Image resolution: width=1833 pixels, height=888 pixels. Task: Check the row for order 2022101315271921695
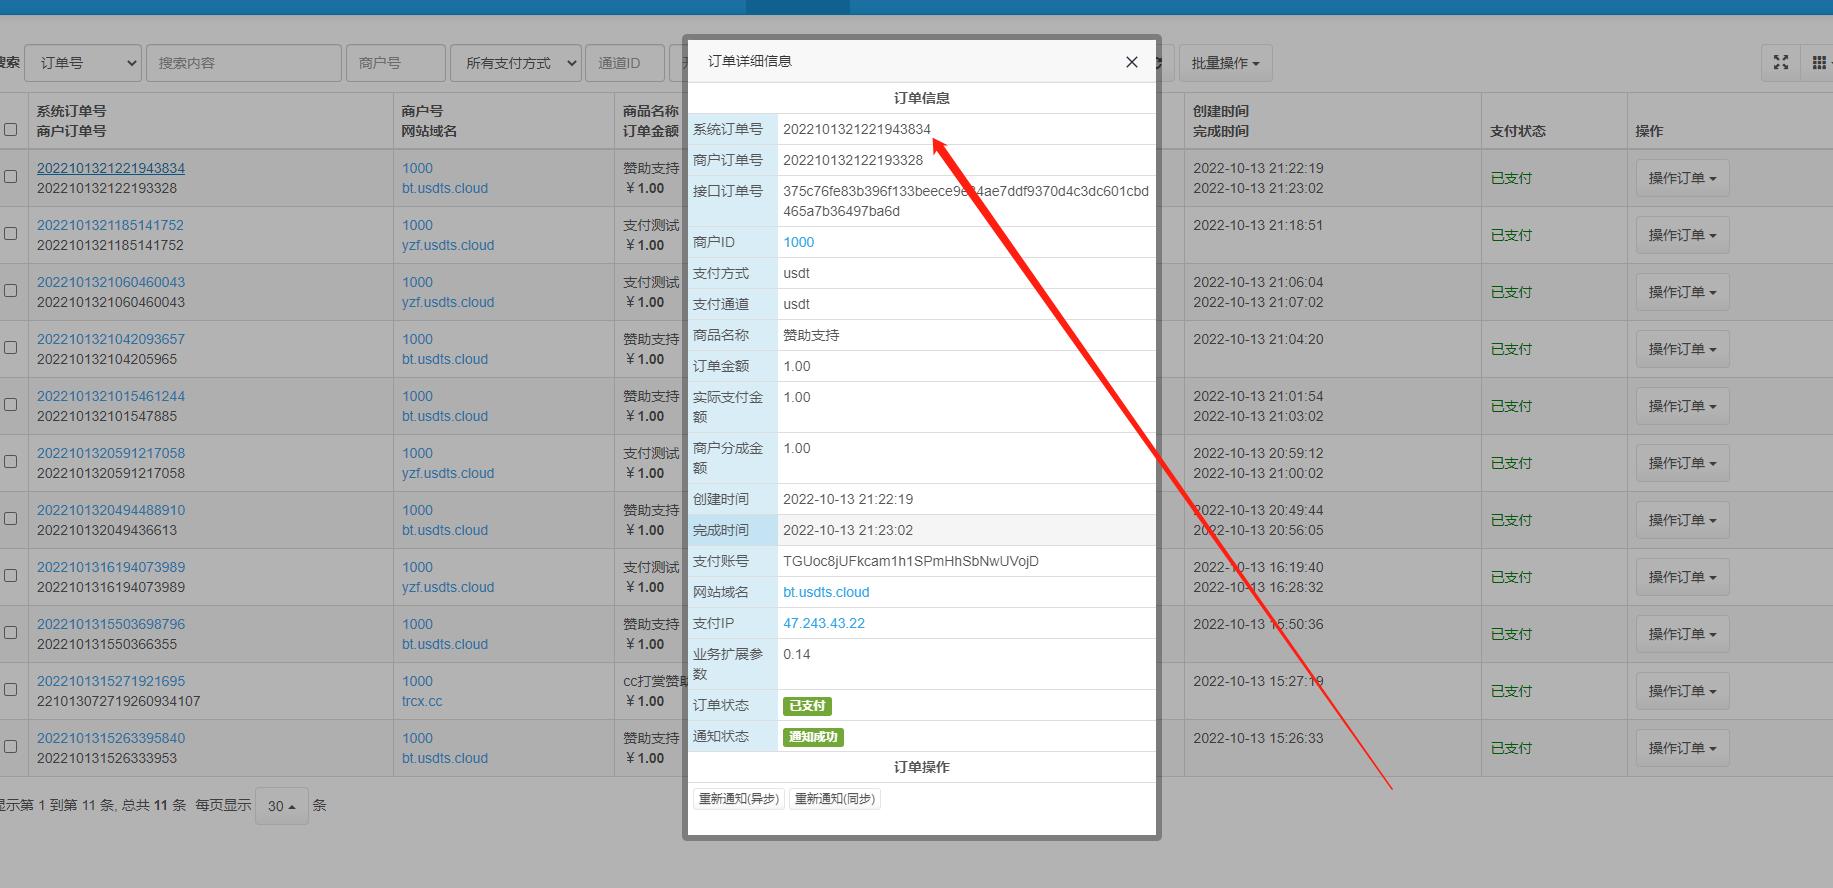tap(10, 689)
